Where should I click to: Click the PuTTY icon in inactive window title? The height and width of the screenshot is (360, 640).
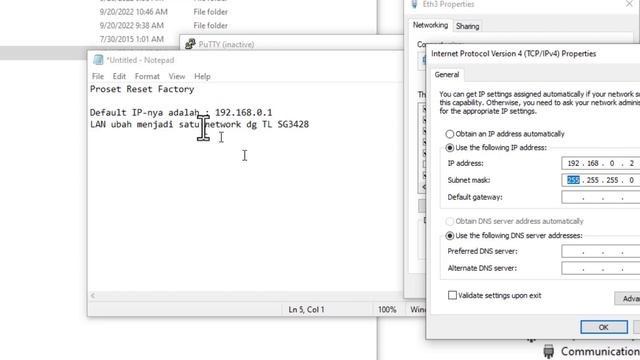[x=190, y=44]
